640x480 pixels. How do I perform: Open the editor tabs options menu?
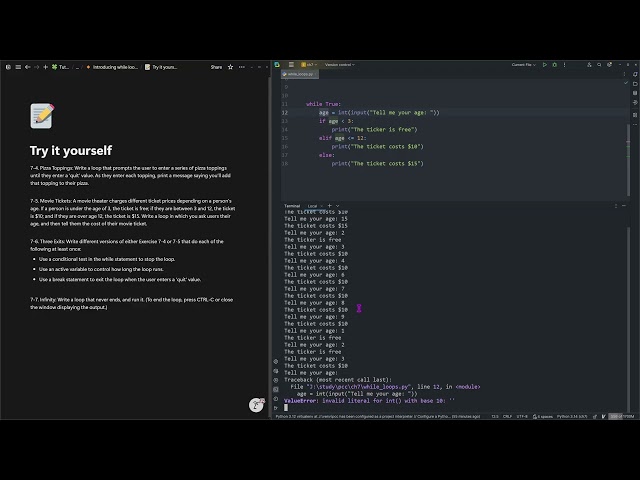(x=624, y=74)
